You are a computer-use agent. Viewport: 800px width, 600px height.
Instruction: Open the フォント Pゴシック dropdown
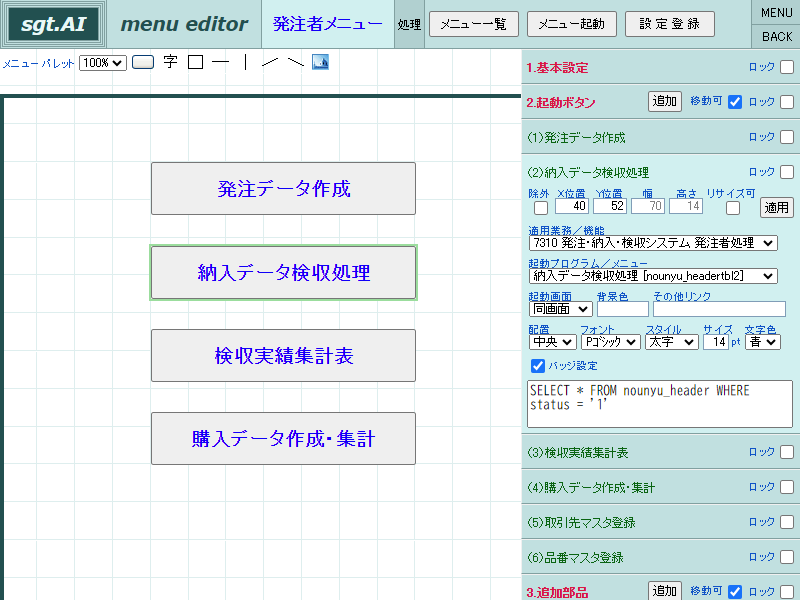(610, 342)
